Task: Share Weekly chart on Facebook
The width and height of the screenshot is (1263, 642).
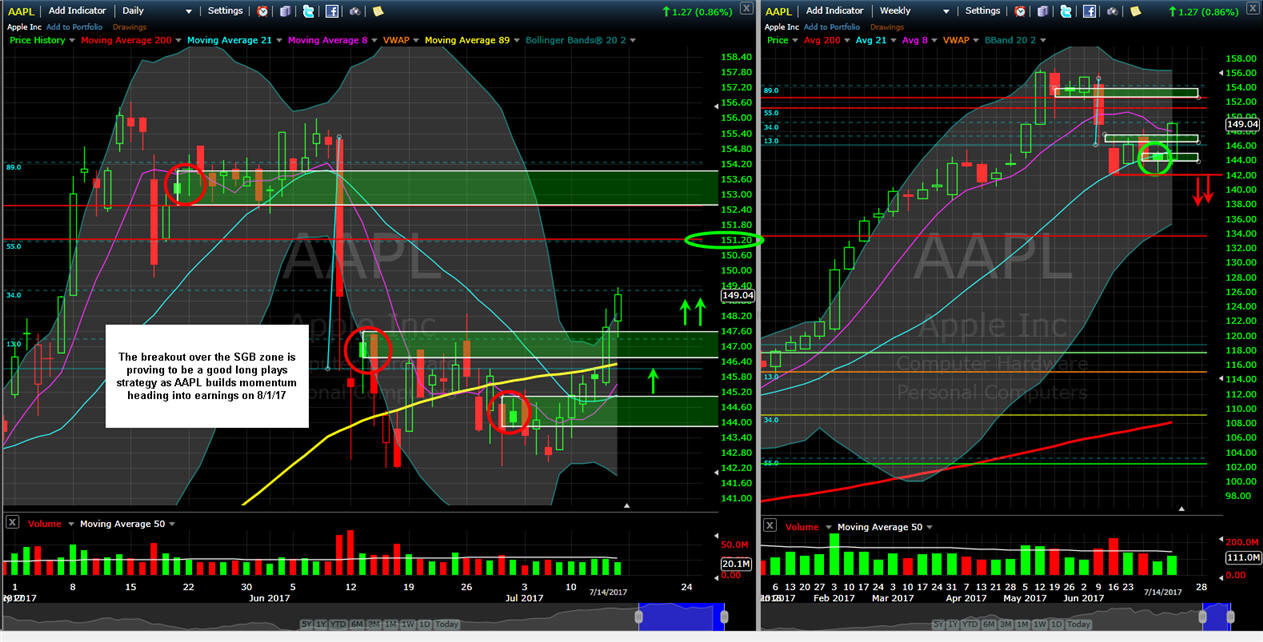Action: pyautogui.click(x=1089, y=11)
